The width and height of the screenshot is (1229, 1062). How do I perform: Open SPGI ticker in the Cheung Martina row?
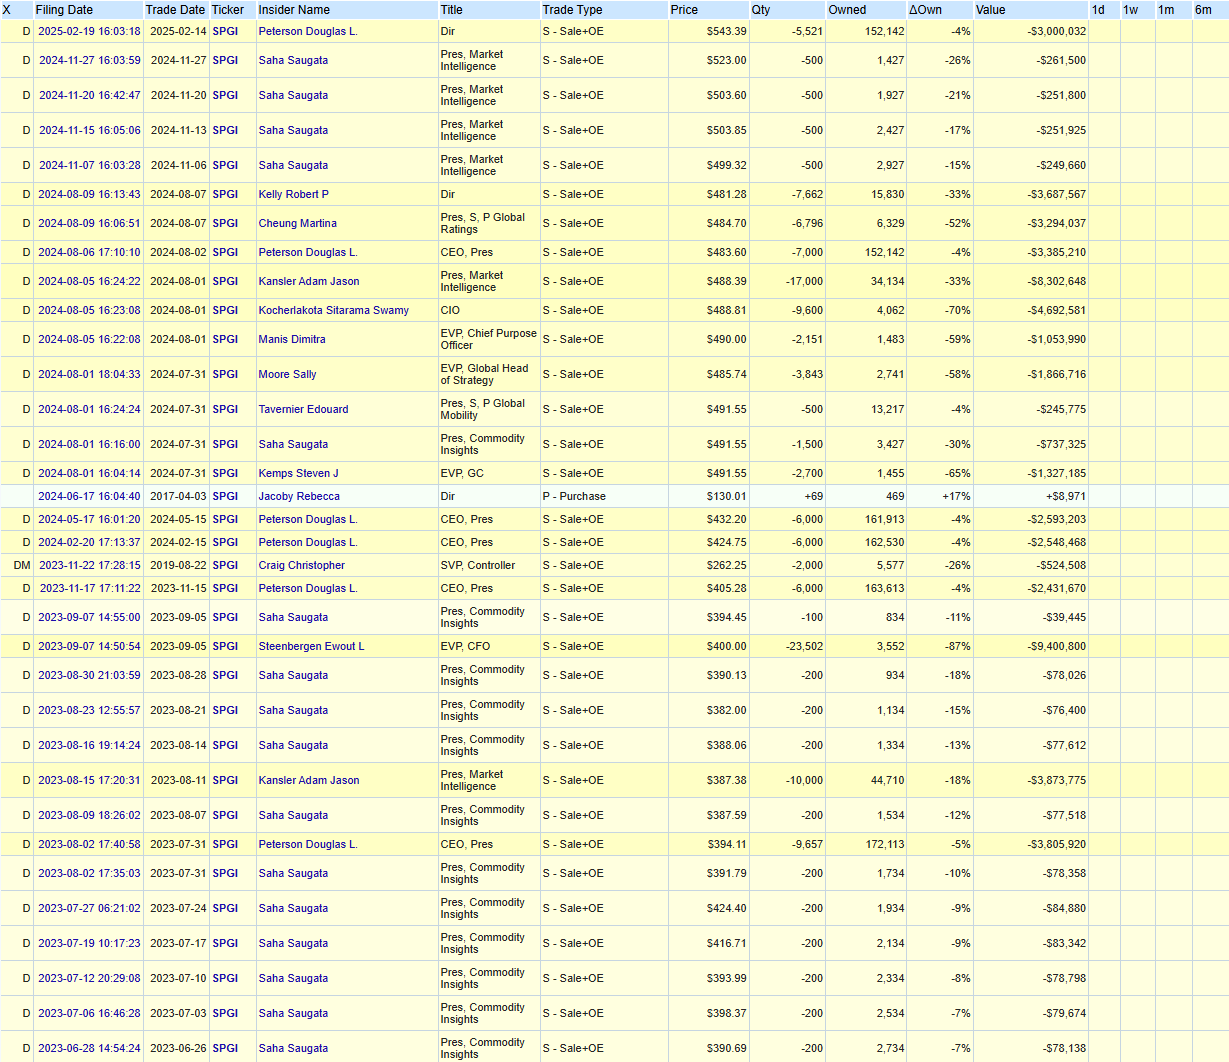226,223
